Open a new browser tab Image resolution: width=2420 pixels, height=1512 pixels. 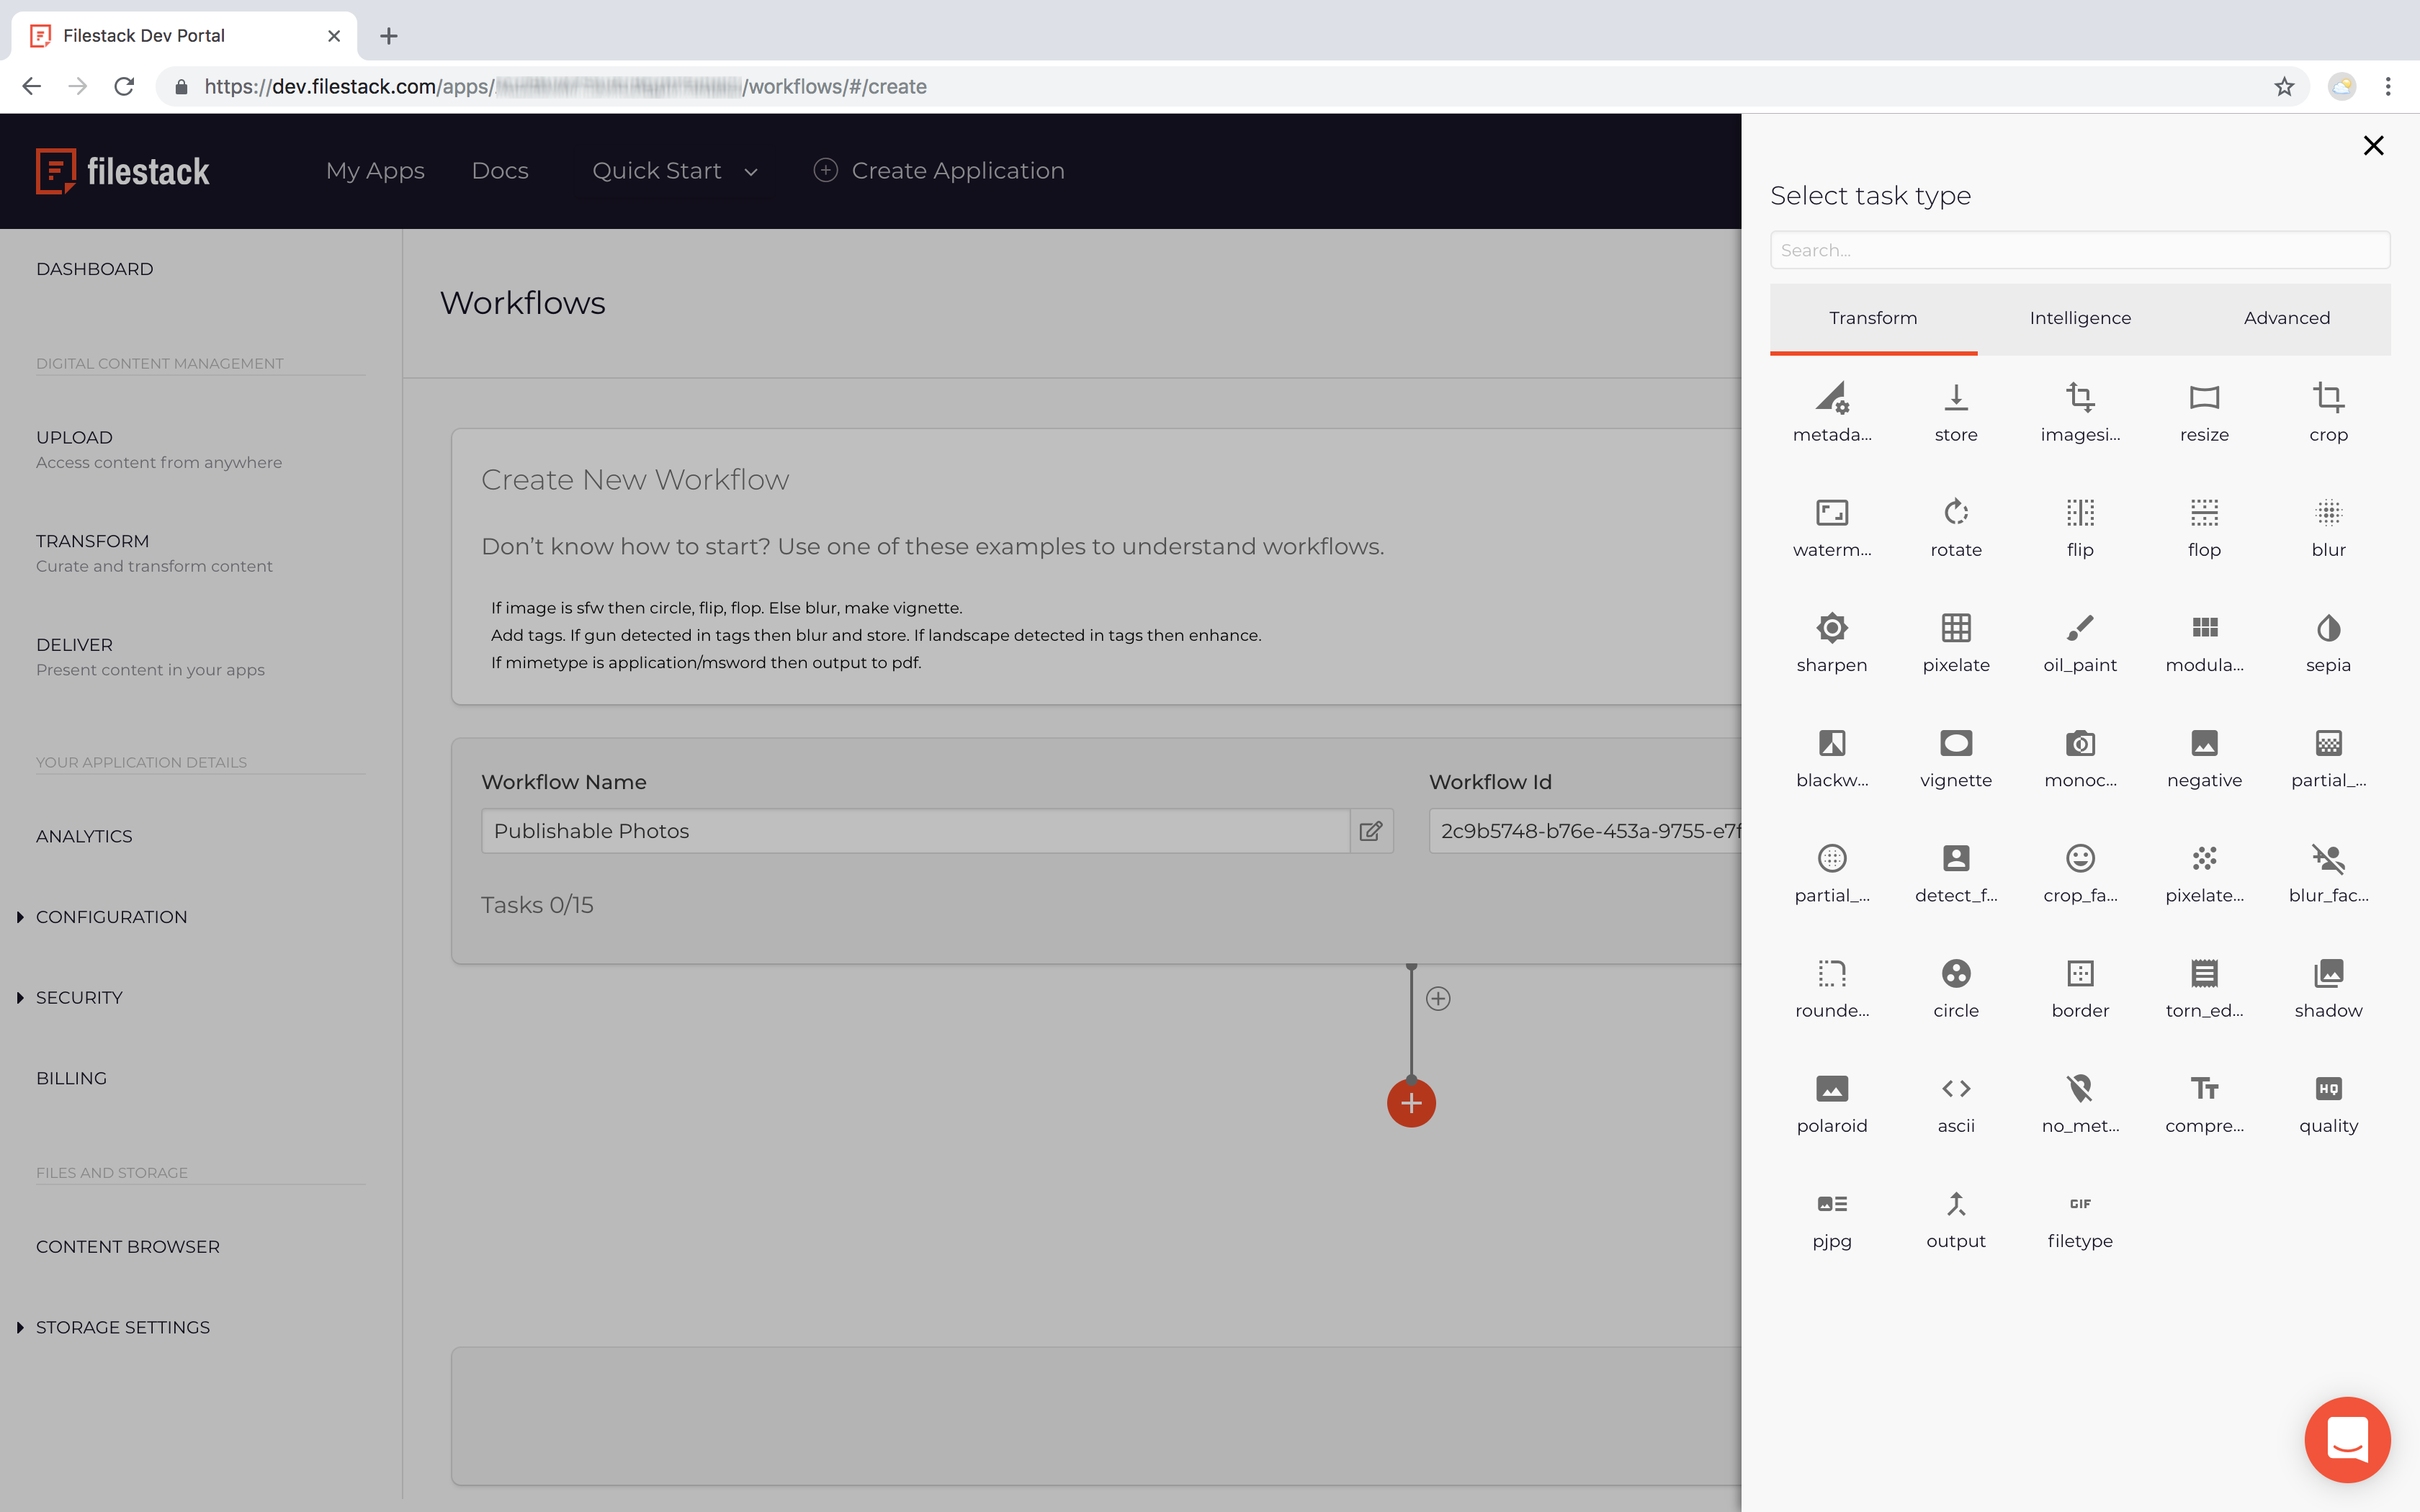389,36
